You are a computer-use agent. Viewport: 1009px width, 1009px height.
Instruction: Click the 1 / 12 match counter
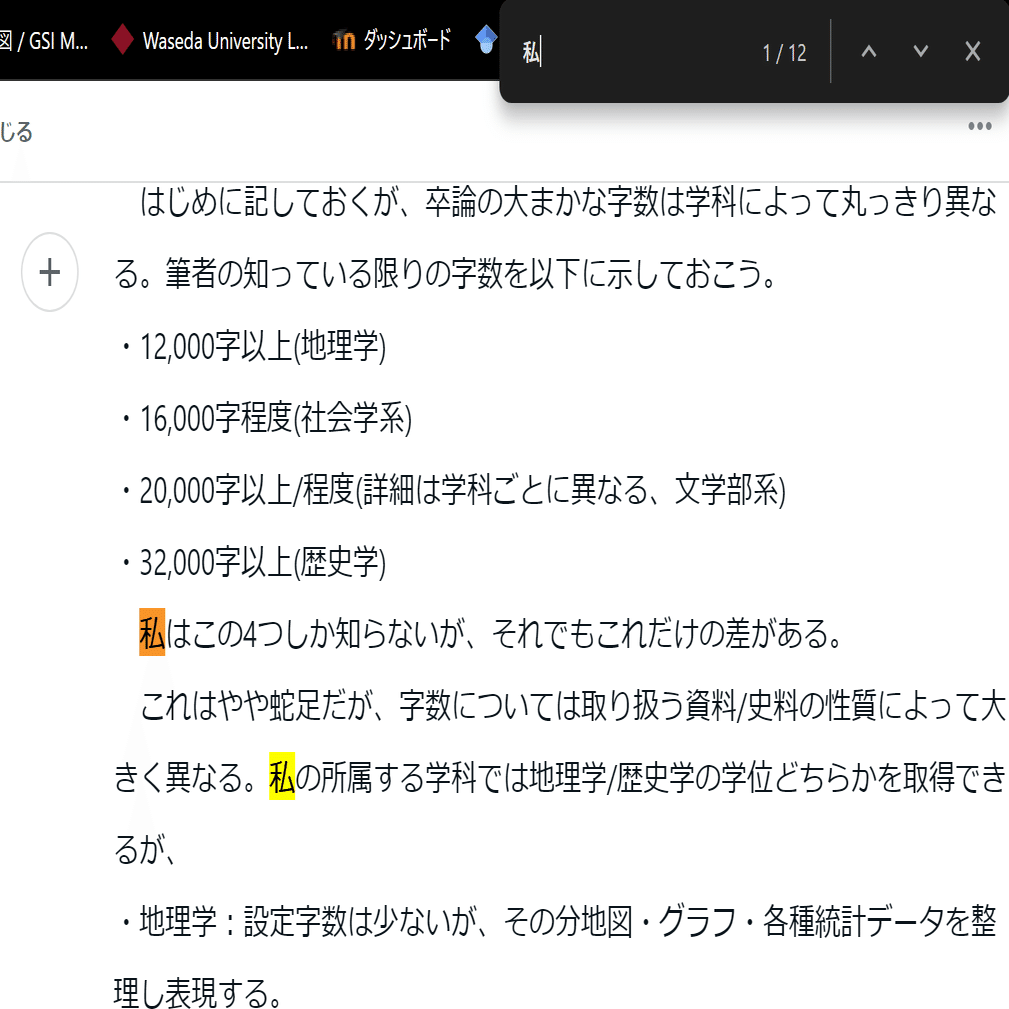point(786,50)
